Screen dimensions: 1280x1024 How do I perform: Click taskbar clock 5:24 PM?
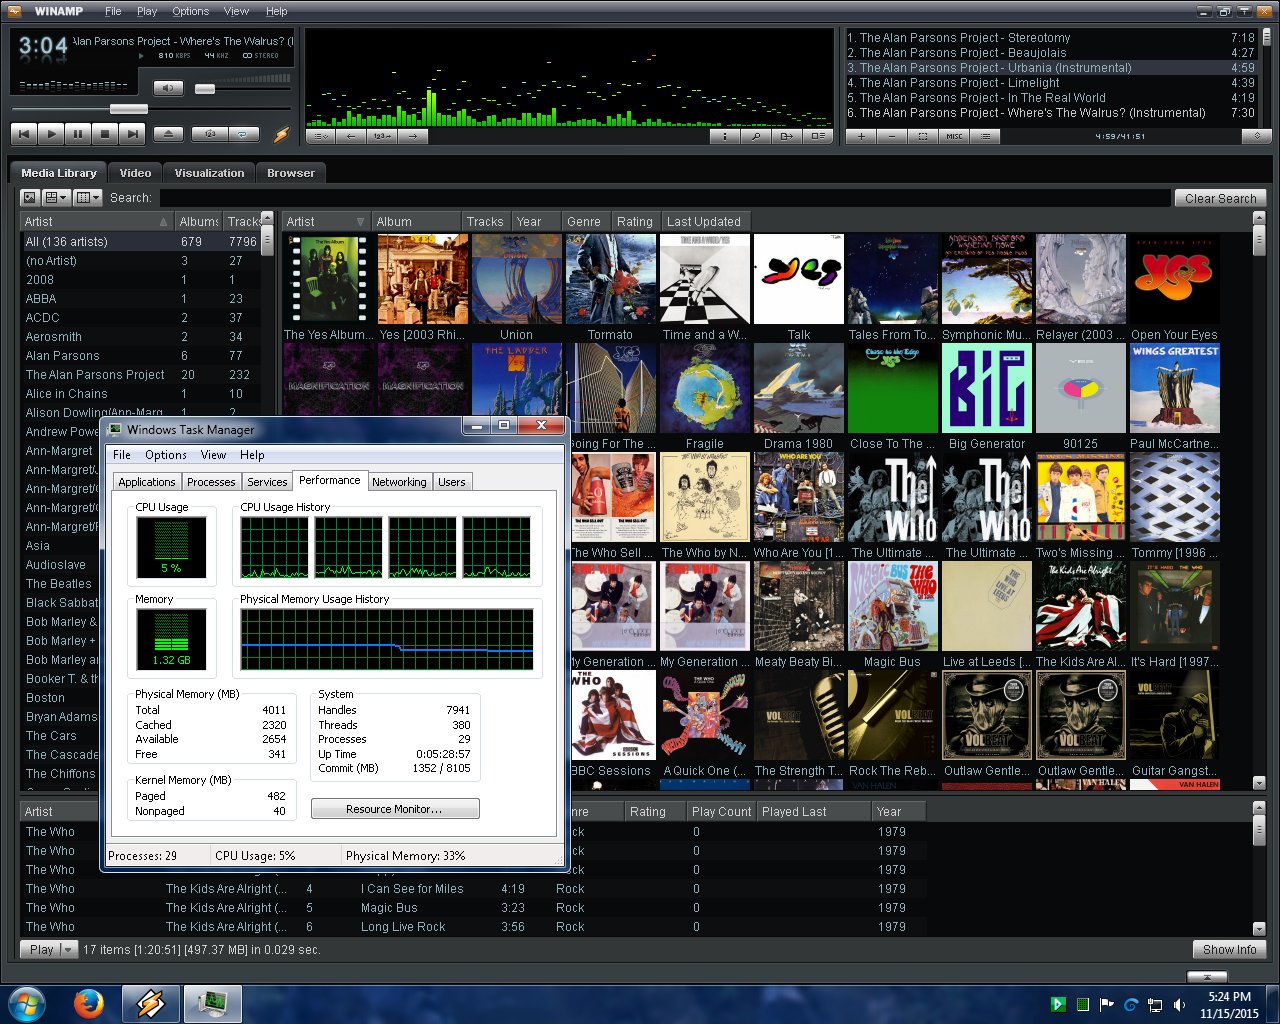coord(1229,997)
